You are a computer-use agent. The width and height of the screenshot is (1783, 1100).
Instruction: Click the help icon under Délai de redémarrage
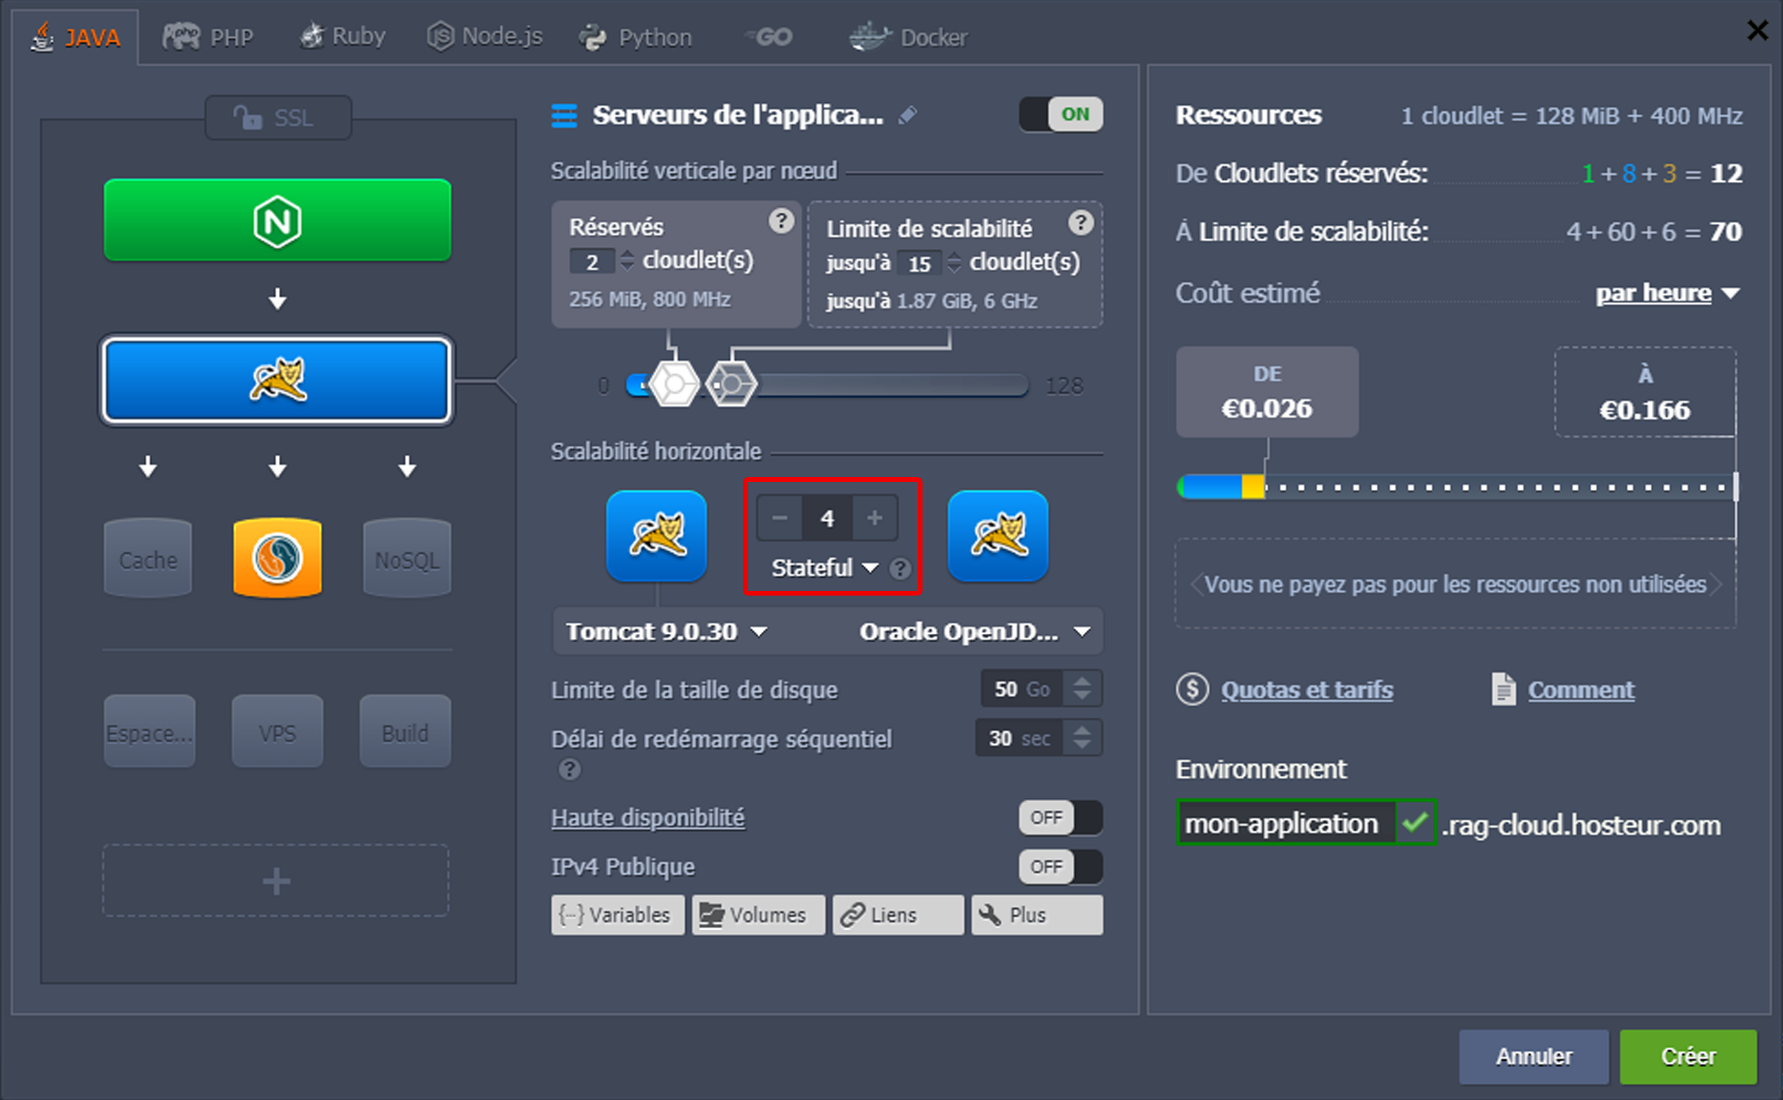click(x=569, y=769)
